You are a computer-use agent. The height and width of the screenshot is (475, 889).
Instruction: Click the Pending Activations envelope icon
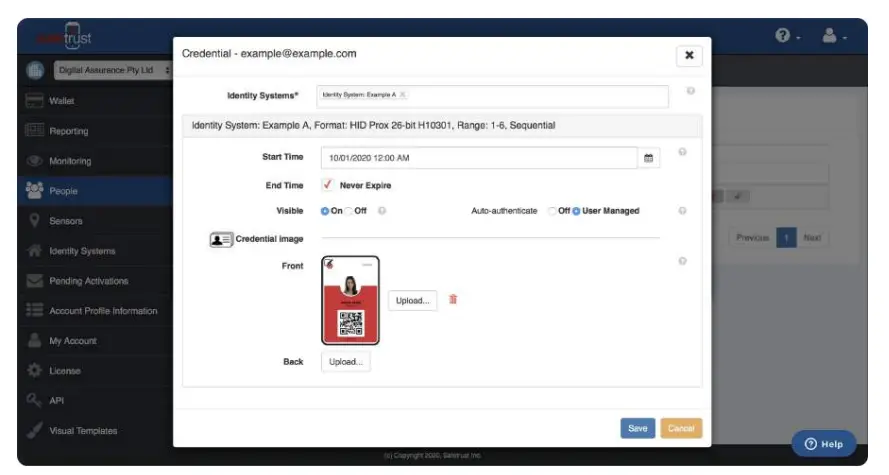[35, 281]
